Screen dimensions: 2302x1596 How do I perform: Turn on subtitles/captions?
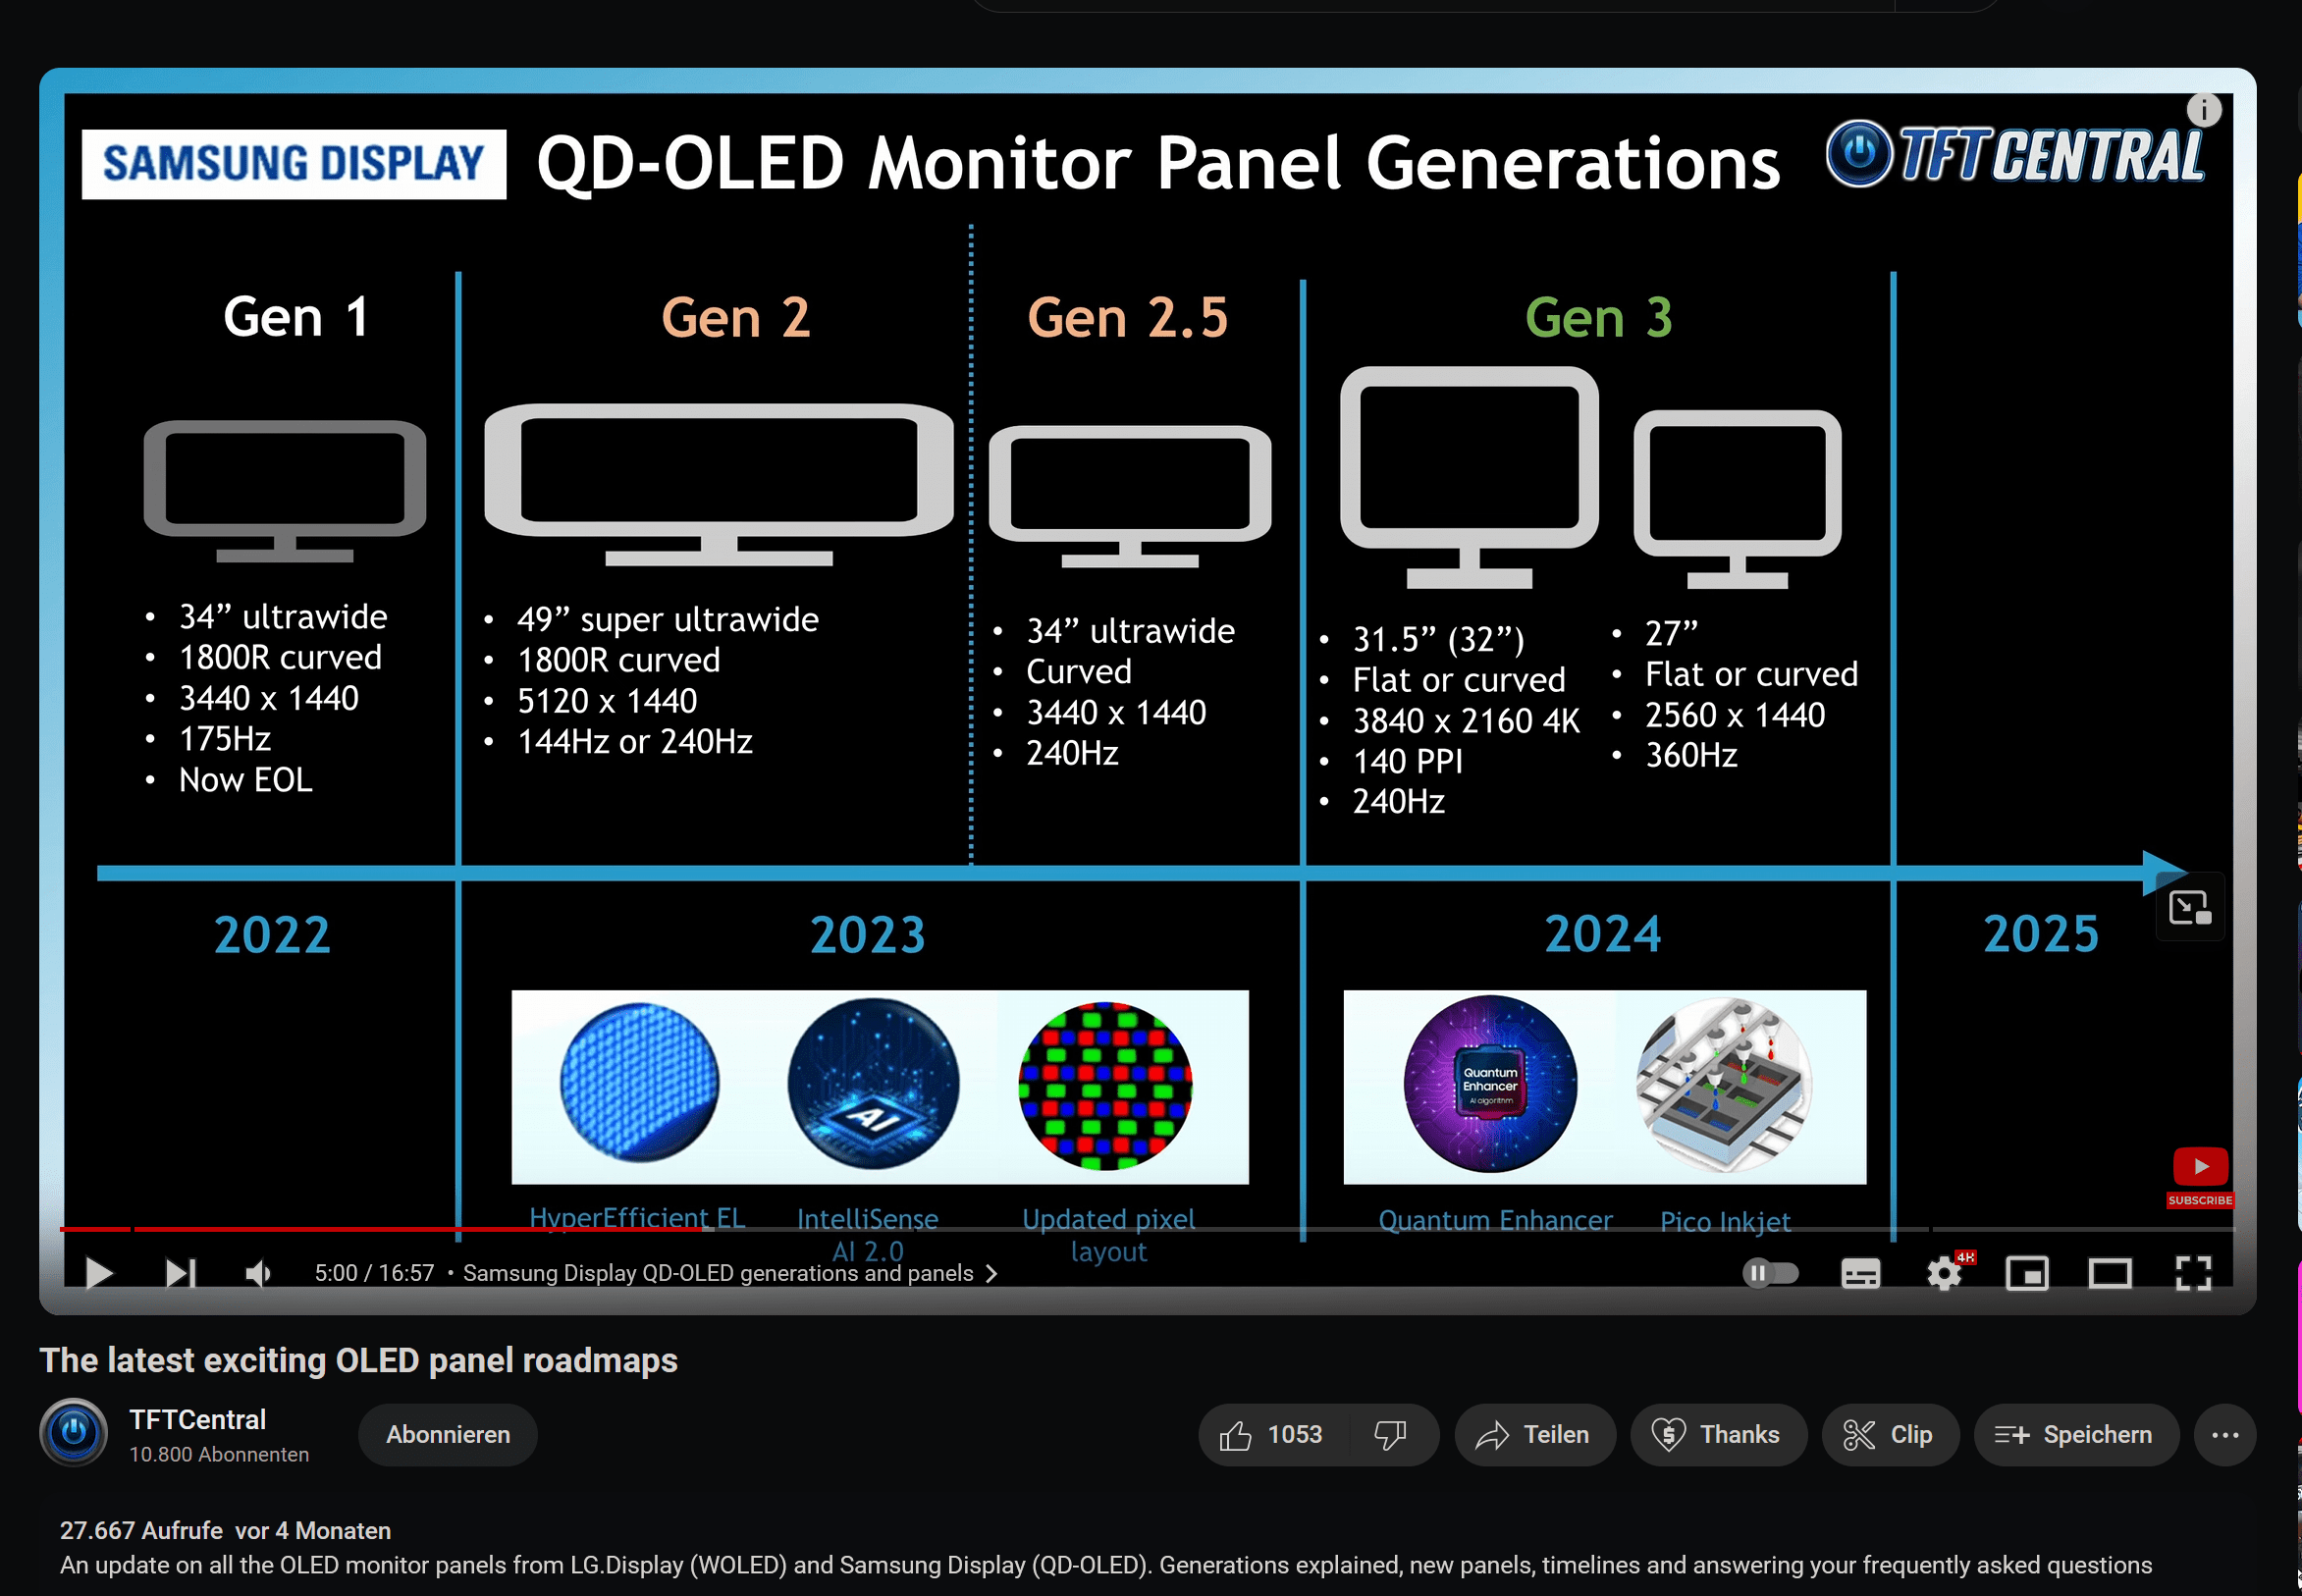(1860, 1274)
